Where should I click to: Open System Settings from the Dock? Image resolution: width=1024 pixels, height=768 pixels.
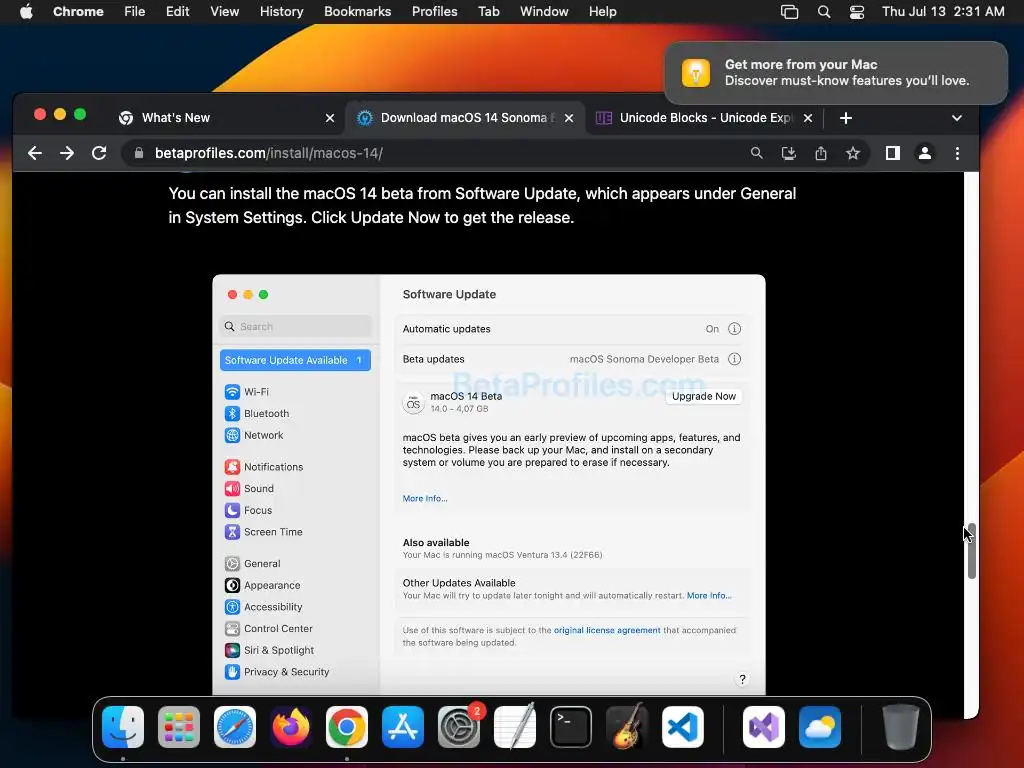point(458,727)
